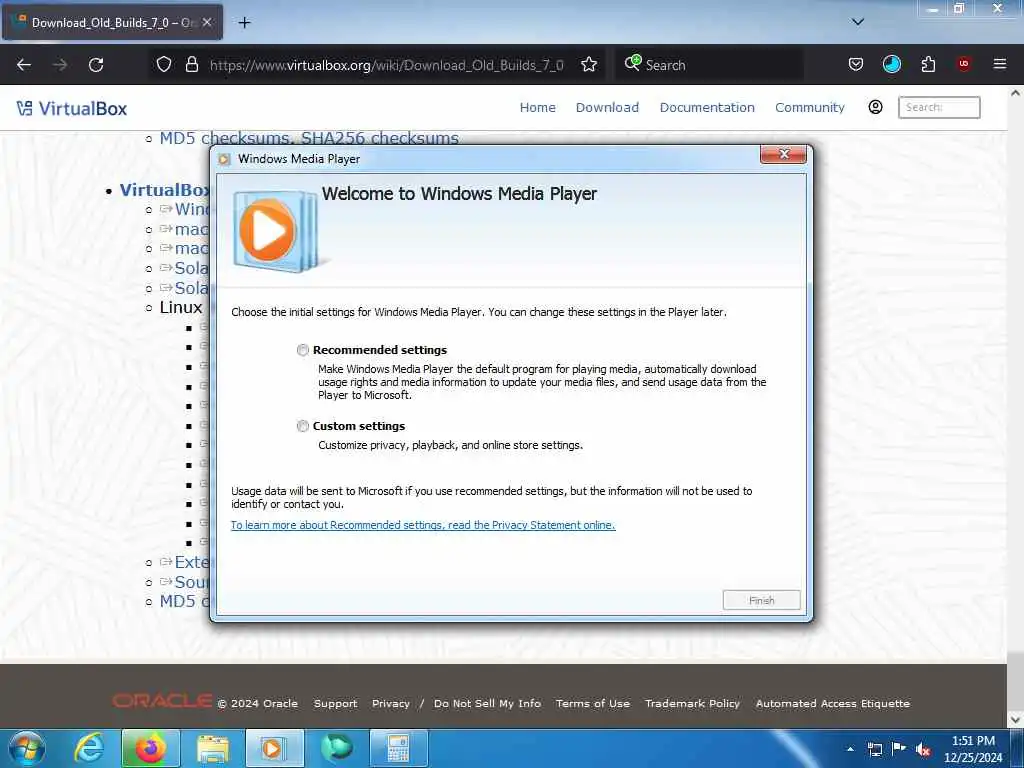
Task: Open the Extensions puzzle icon
Action: tap(928, 64)
